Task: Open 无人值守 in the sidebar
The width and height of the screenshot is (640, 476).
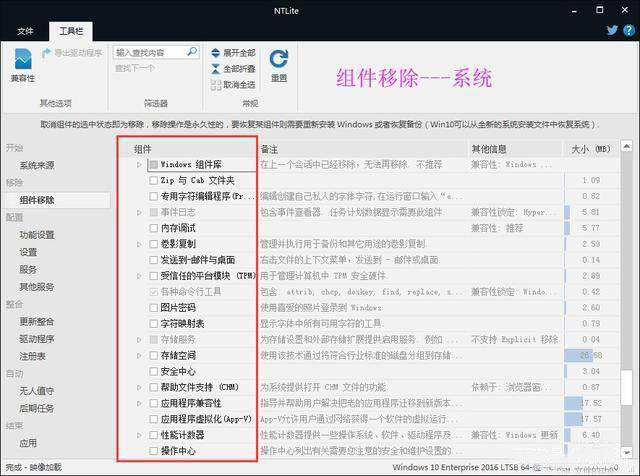Action: pyautogui.click(x=37, y=391)
